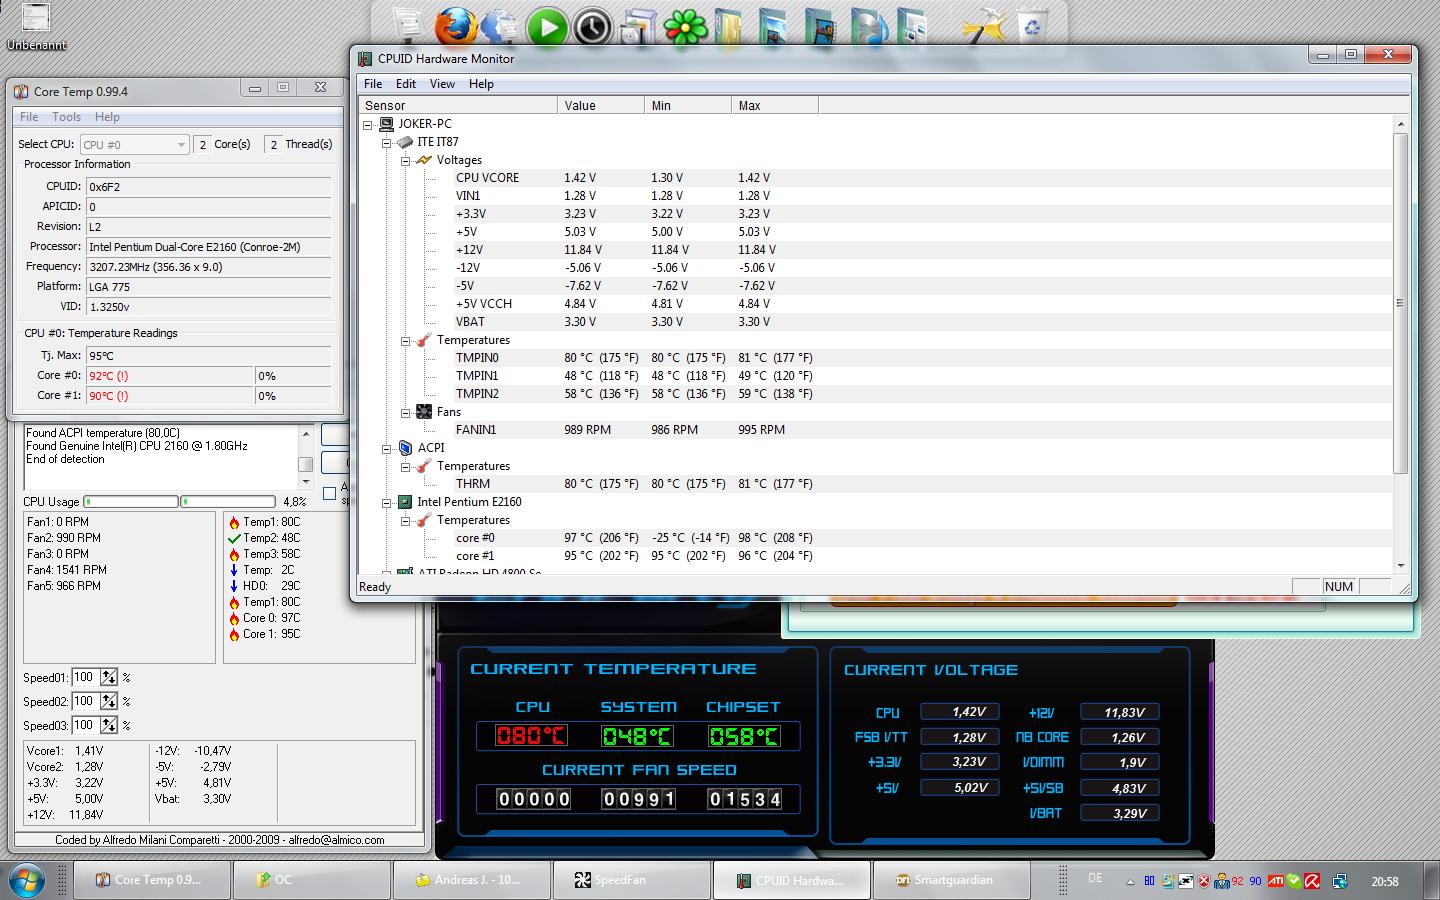The image size is (1440, 900).
Task: Click blue down arrow beside HD0: 29C
Action: 234,586
